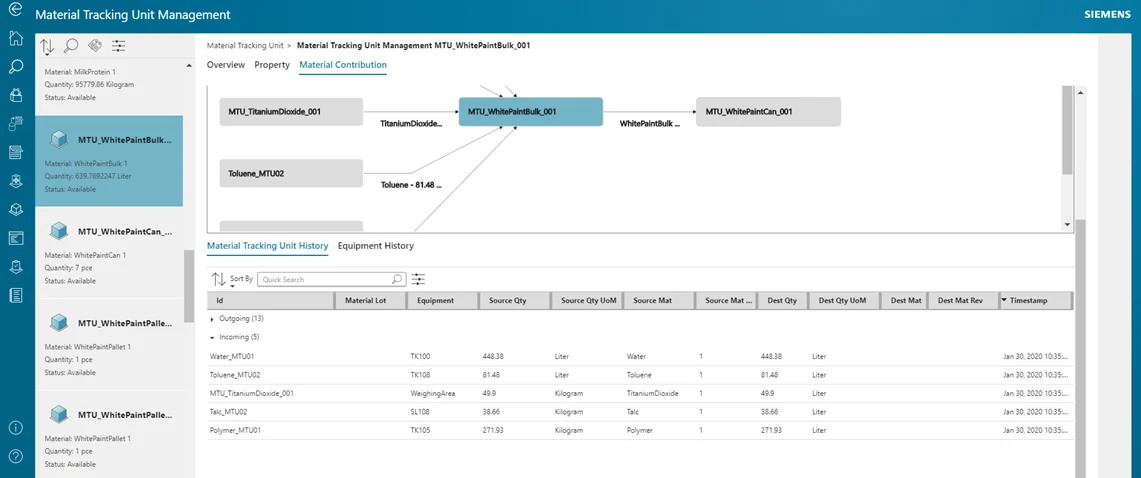Viewport: 1141px width, 478px height.
Task: Click the magnifier icon above the MTU list
Action: click(71, 46)
